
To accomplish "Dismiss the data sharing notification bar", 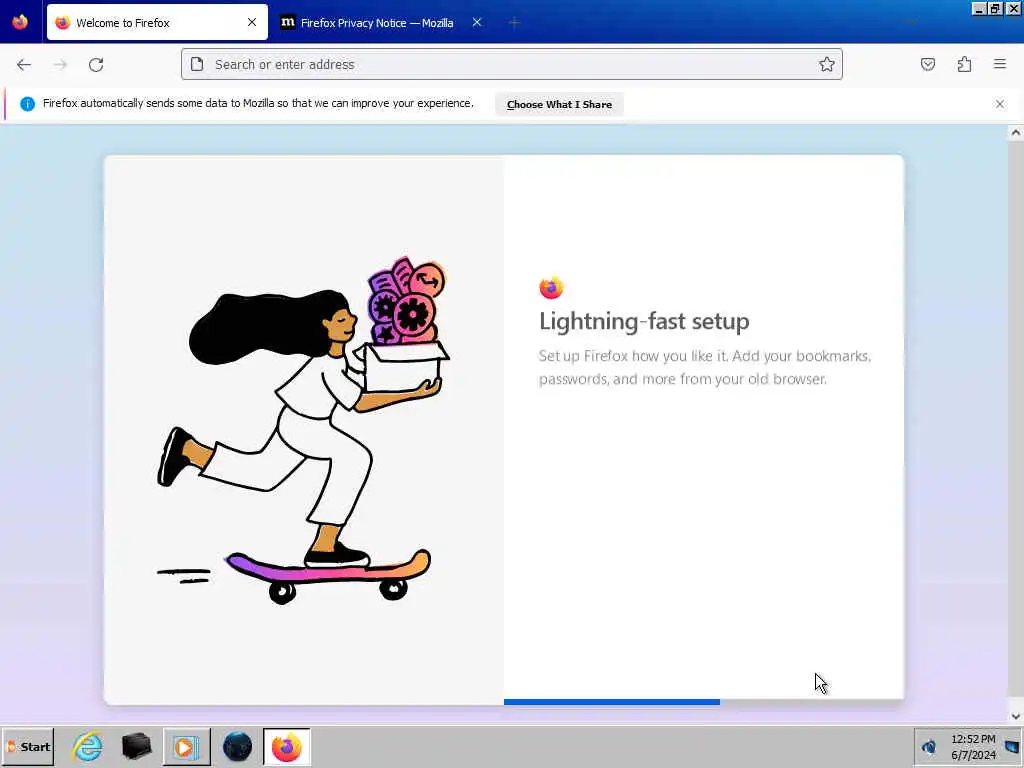I will point(1000,104).
